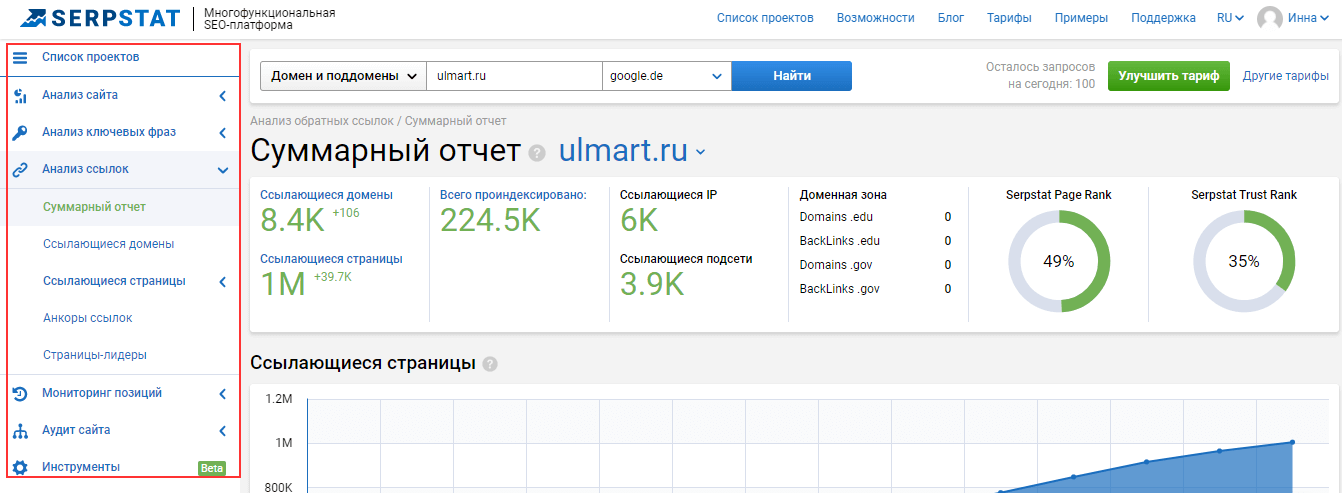Collapse the Анализ ссылок section
1342x493 pixels.
click(x=223, y=170)
